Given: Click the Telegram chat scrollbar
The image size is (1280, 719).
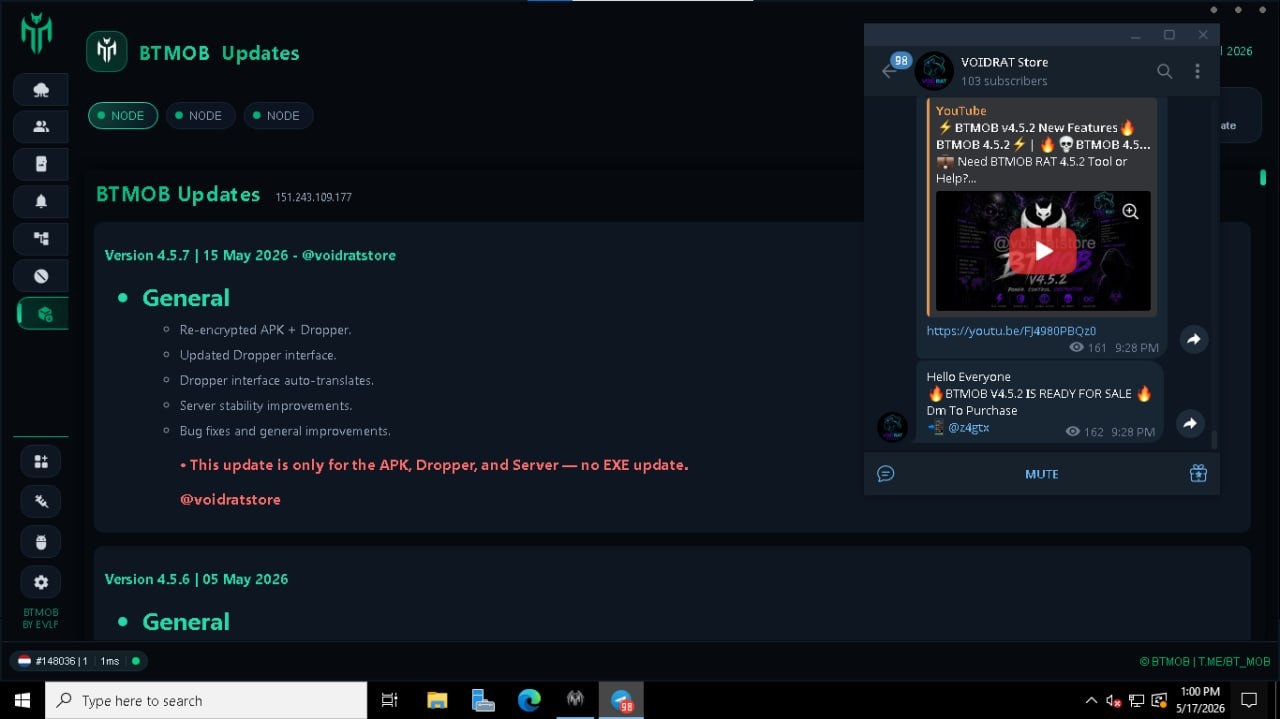Looking at the screenshot, I should tap(1215, 440).
